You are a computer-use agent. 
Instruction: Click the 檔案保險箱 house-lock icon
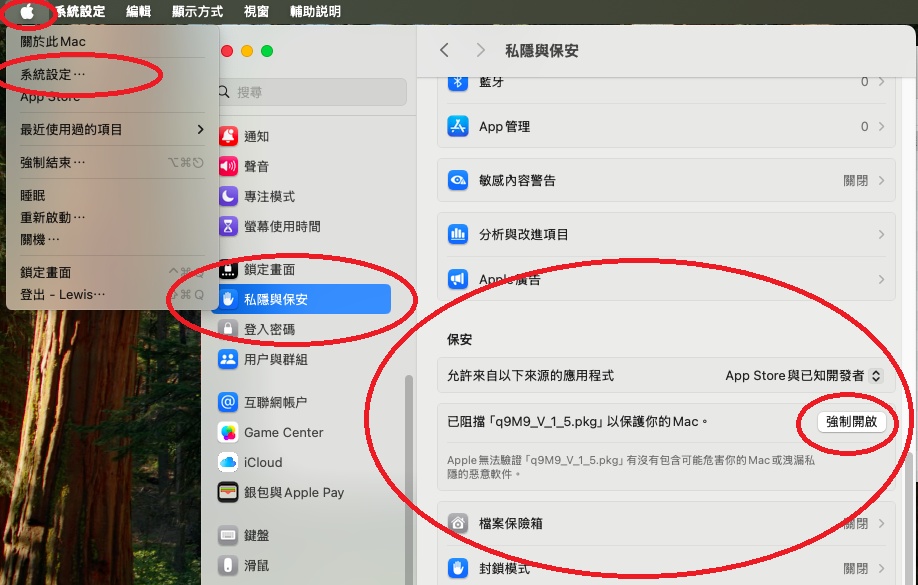pyautogui.click(x=458, y=523)
